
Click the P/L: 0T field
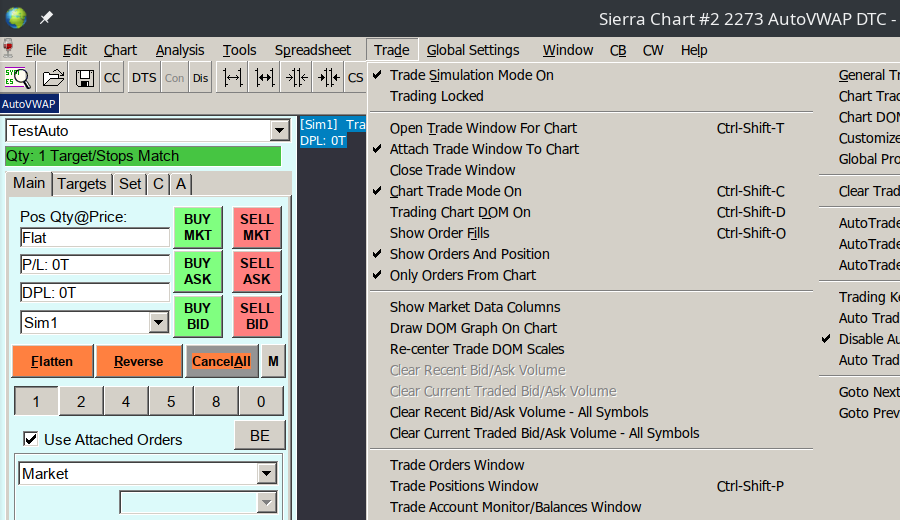[x=95, y=265]
